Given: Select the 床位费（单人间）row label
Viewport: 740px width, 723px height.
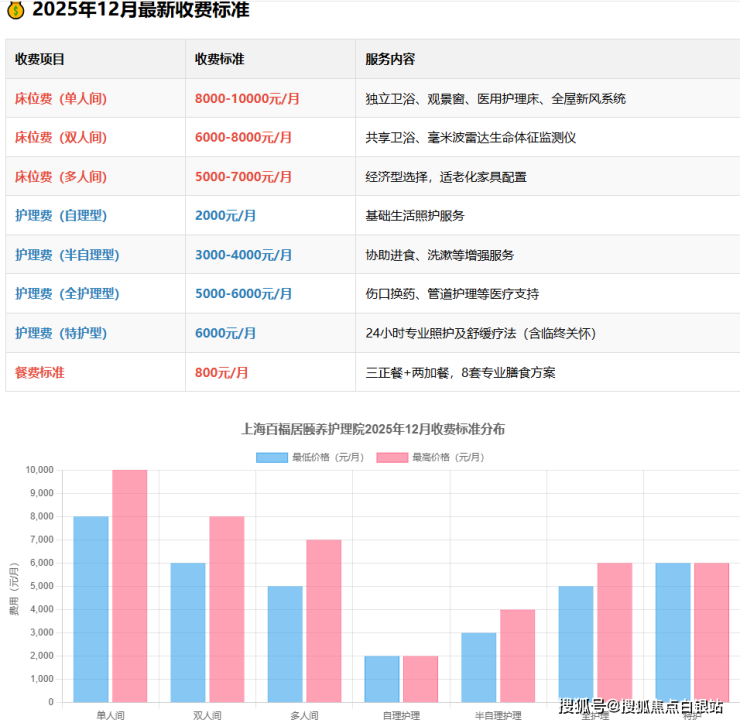Looking at the screenshot, I should point(61,99).
